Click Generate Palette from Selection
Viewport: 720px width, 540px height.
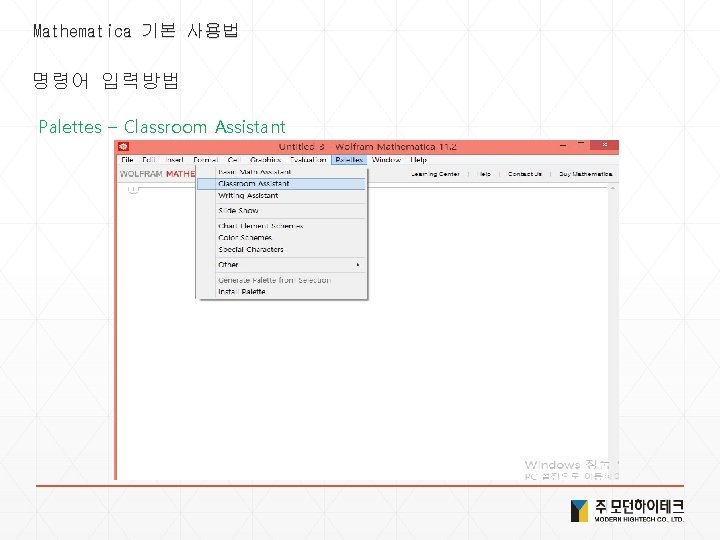click(x=281, y=280)
